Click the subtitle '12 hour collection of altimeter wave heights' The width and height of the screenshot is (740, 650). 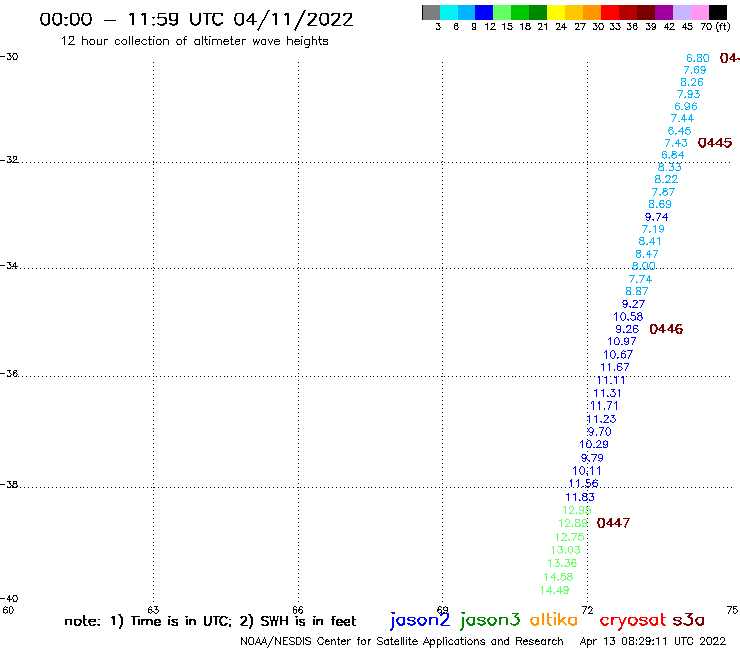click(x=194, y=41)
